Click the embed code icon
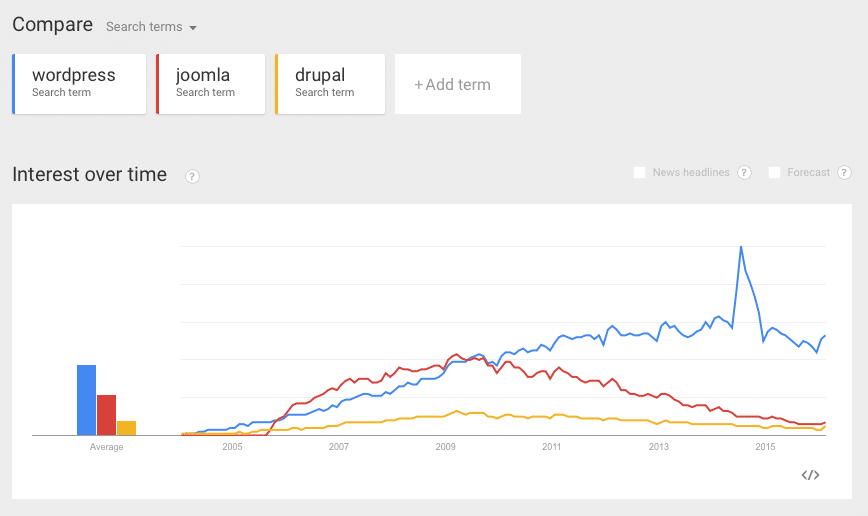868x516 pixels. 811,475
